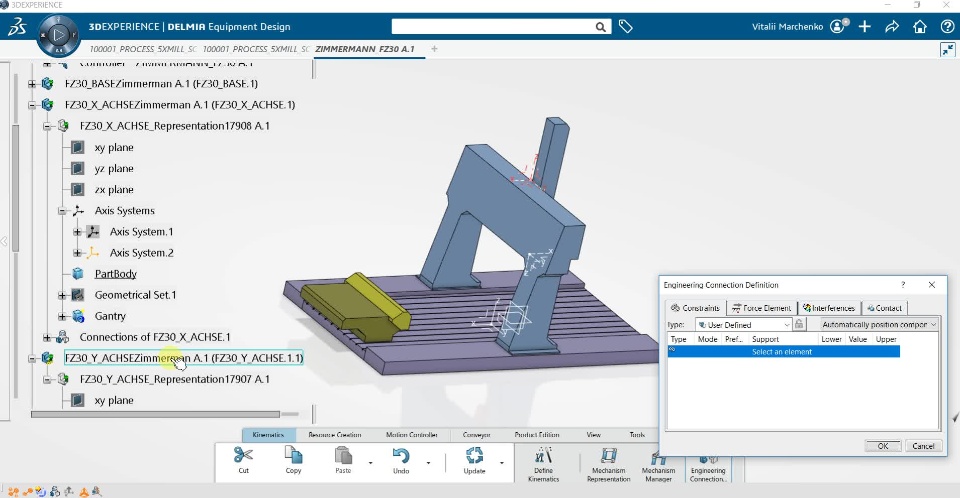Click the last status bar icon with magnifier

(x=96, y=491)
